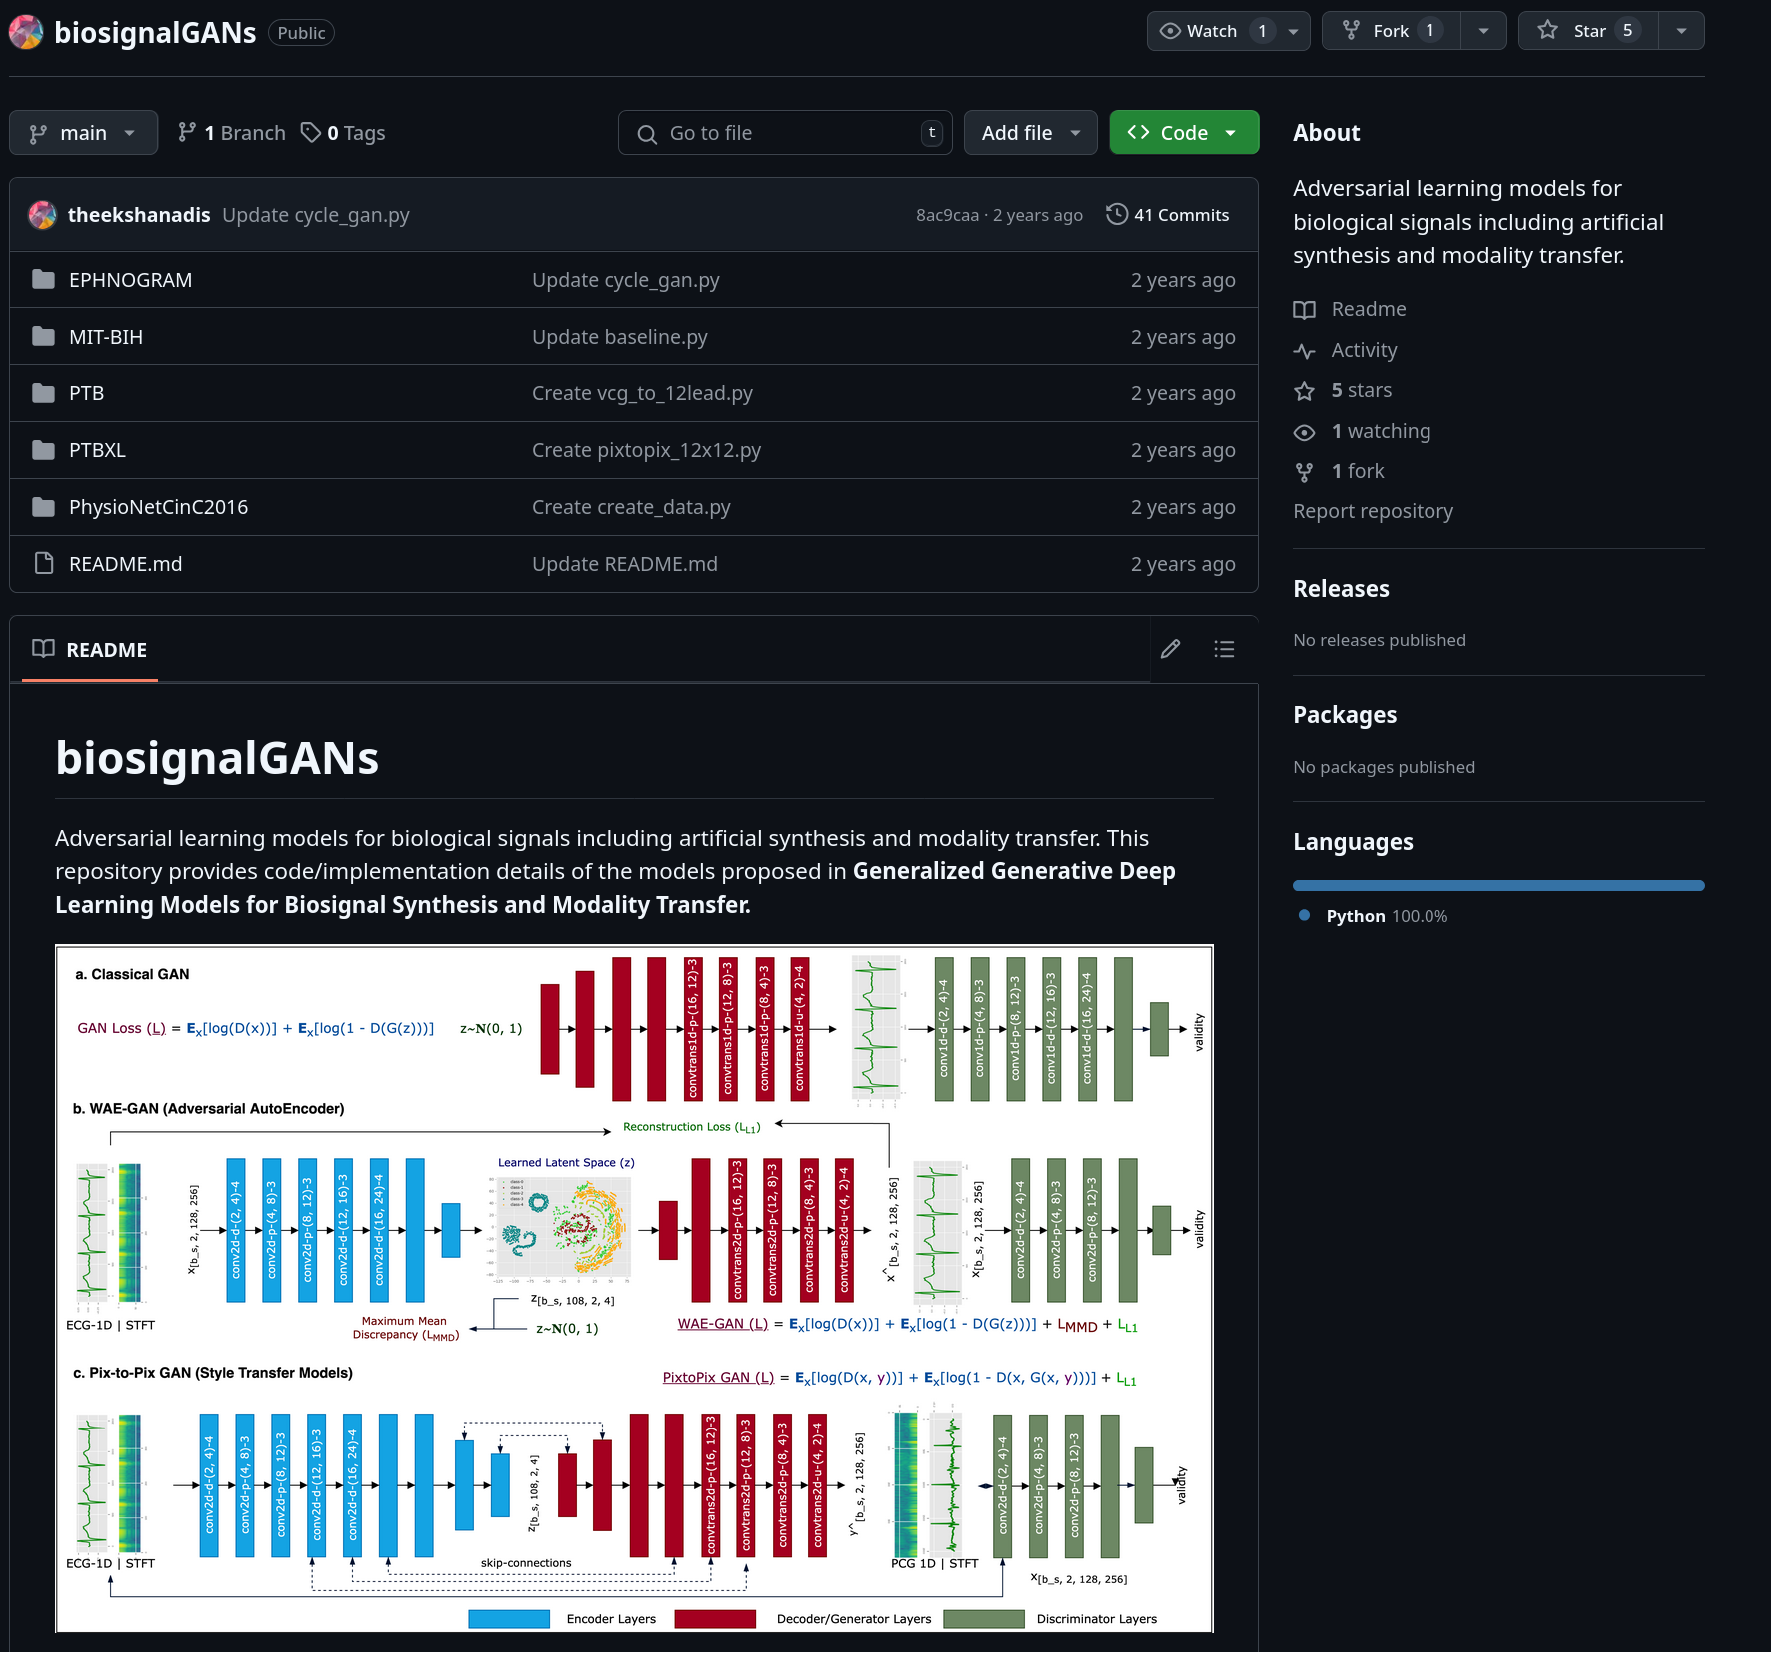Screen dimensions: 1772x1653
Task: Open the Add file dropdown
Action: click(1030, 133)
